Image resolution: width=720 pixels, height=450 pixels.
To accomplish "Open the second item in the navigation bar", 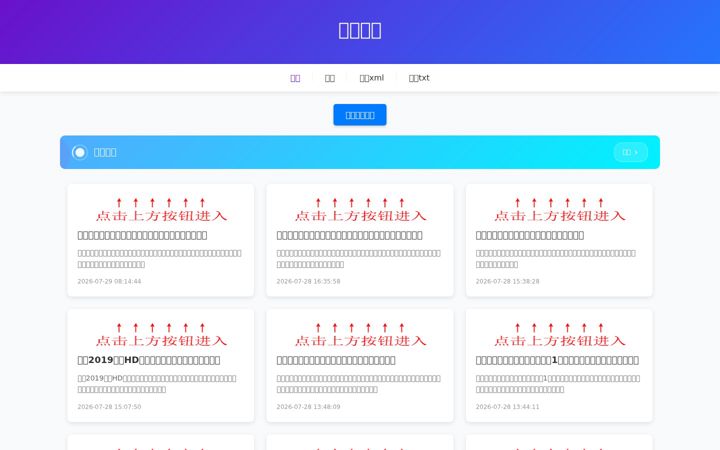I will point(330,78).
